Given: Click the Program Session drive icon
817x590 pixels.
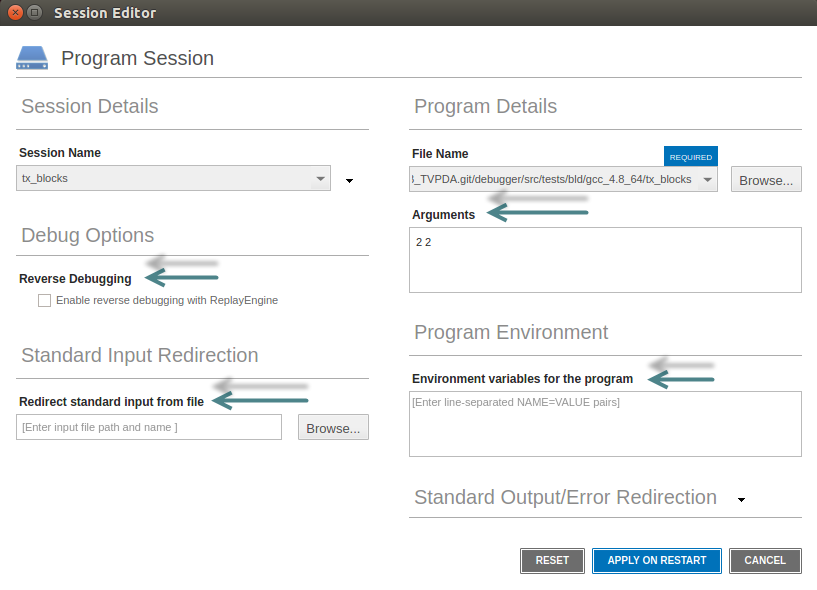Looking at the screenshot, I should (32, 58).
